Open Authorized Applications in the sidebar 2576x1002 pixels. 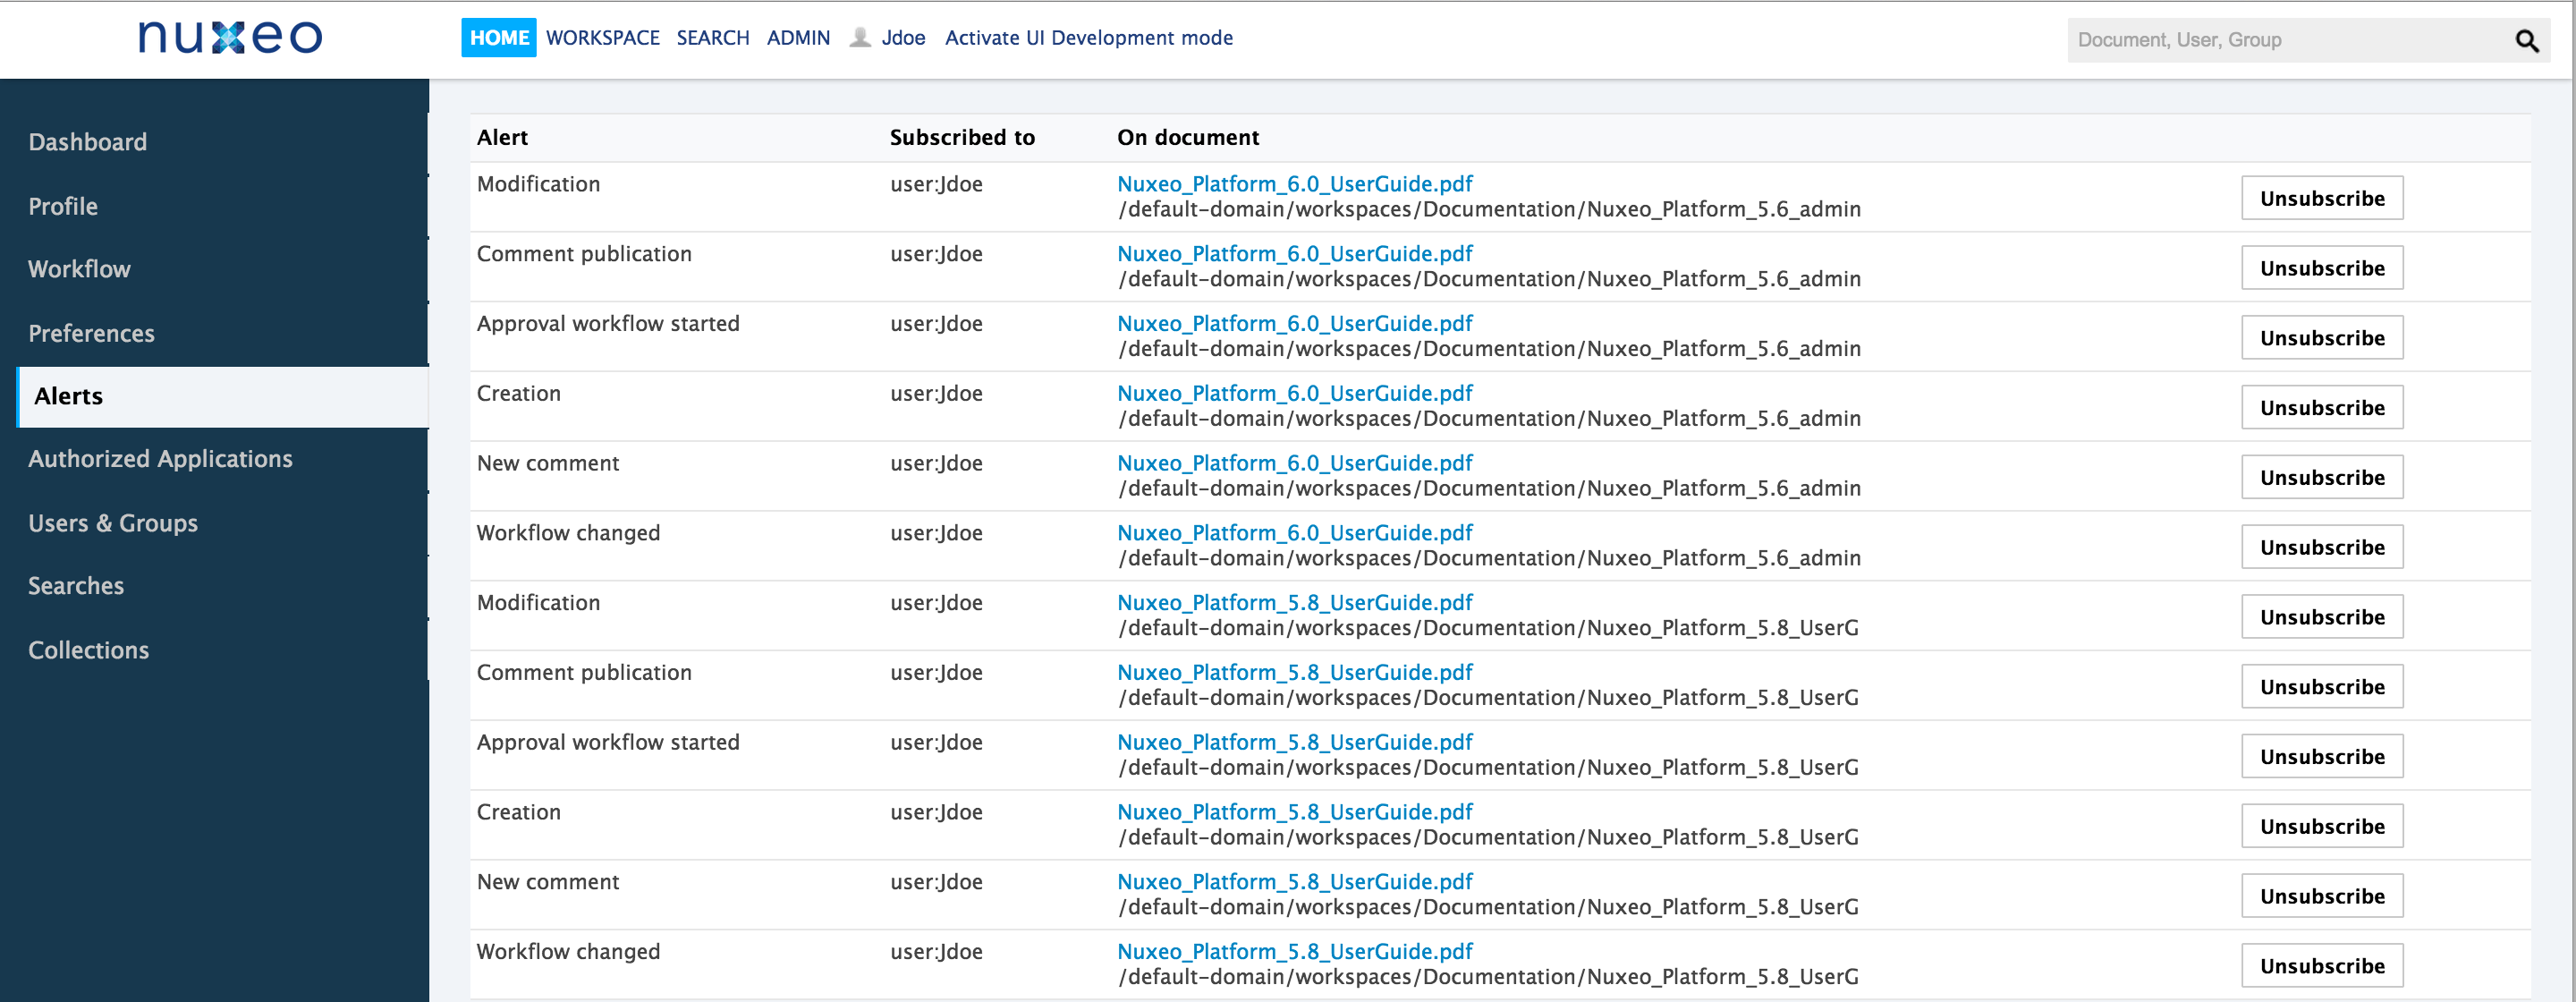tap(160, 459)
